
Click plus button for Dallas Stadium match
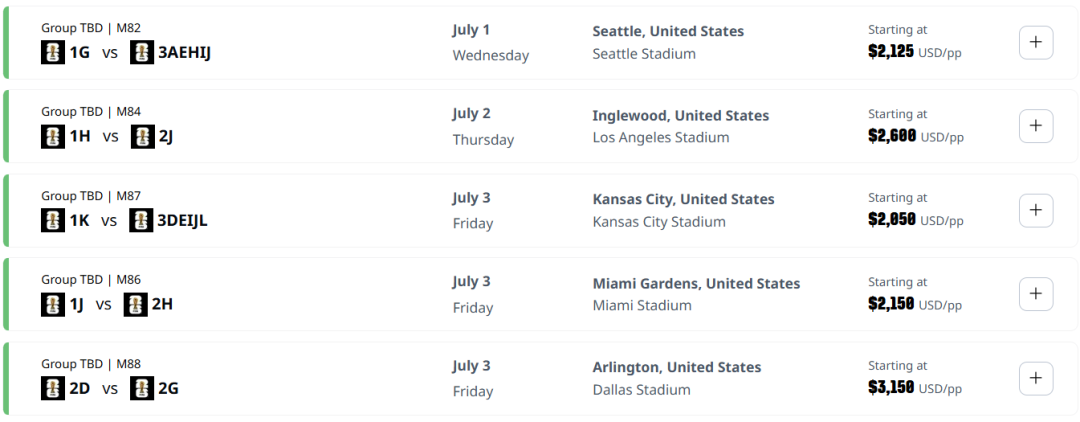click(1035, 379)
